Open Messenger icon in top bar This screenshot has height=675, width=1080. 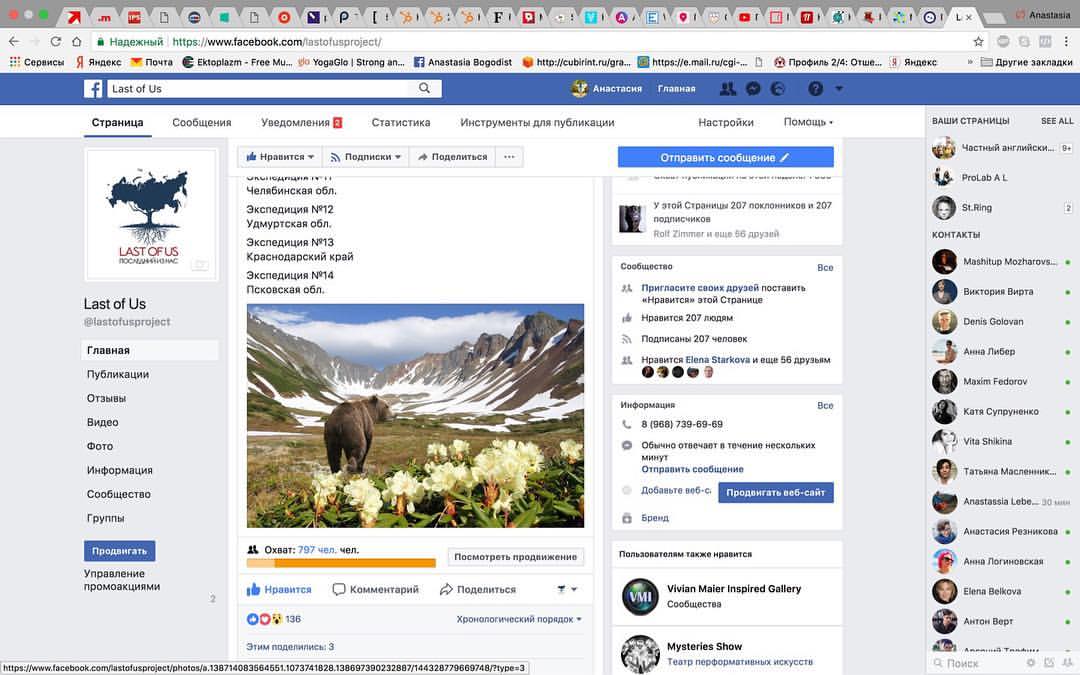click(x=754, y=88)
